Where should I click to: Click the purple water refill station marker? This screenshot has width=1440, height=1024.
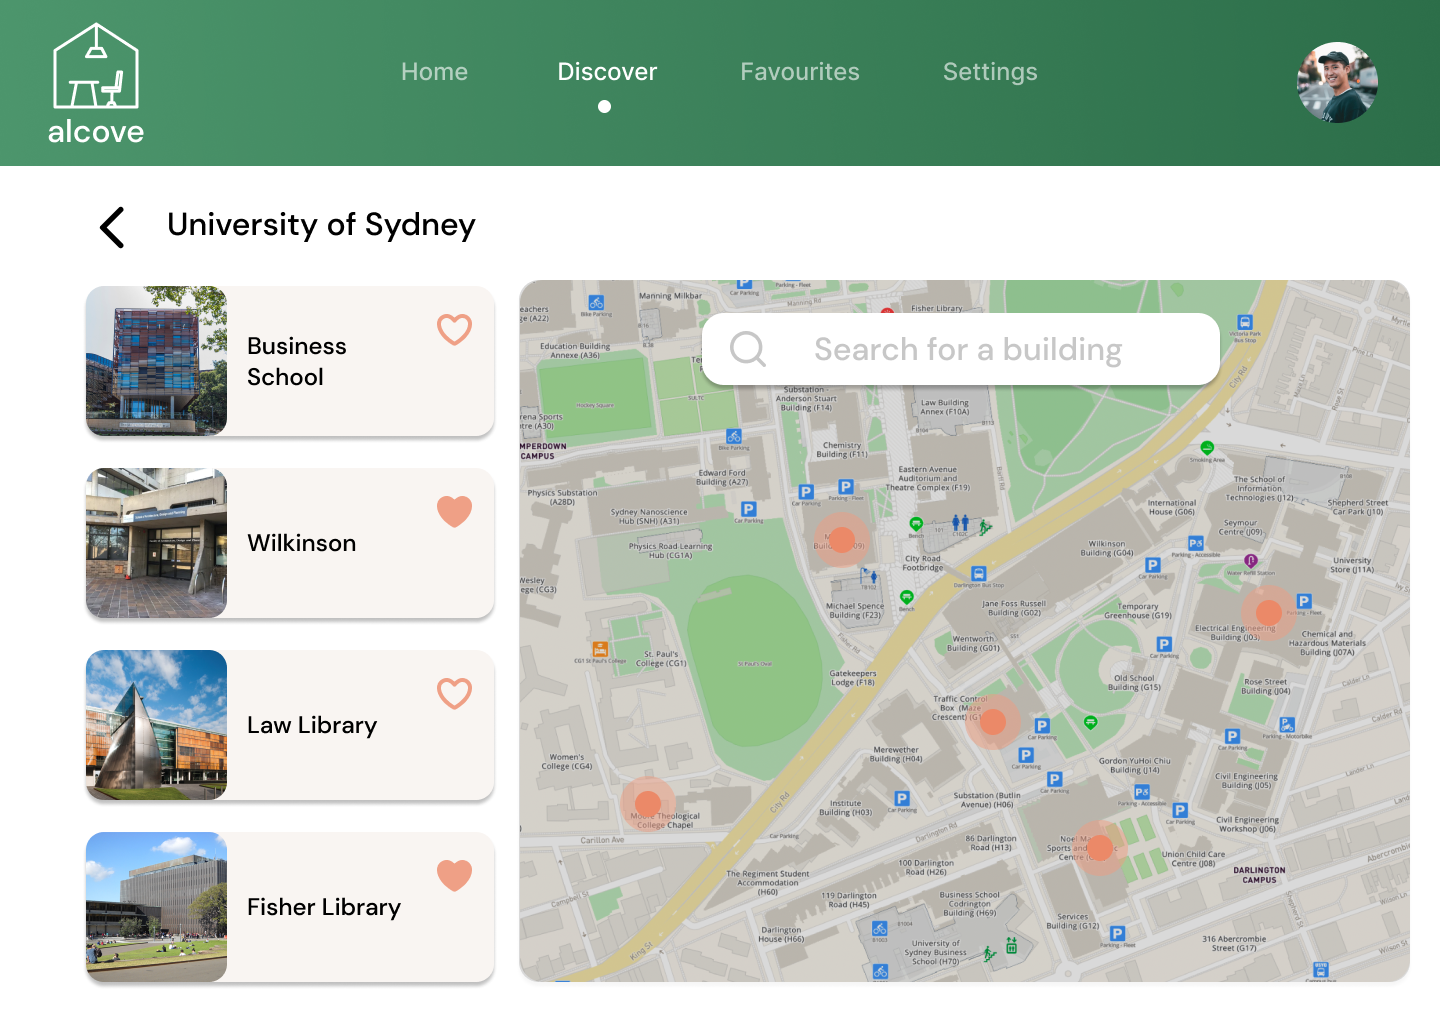1250,561
